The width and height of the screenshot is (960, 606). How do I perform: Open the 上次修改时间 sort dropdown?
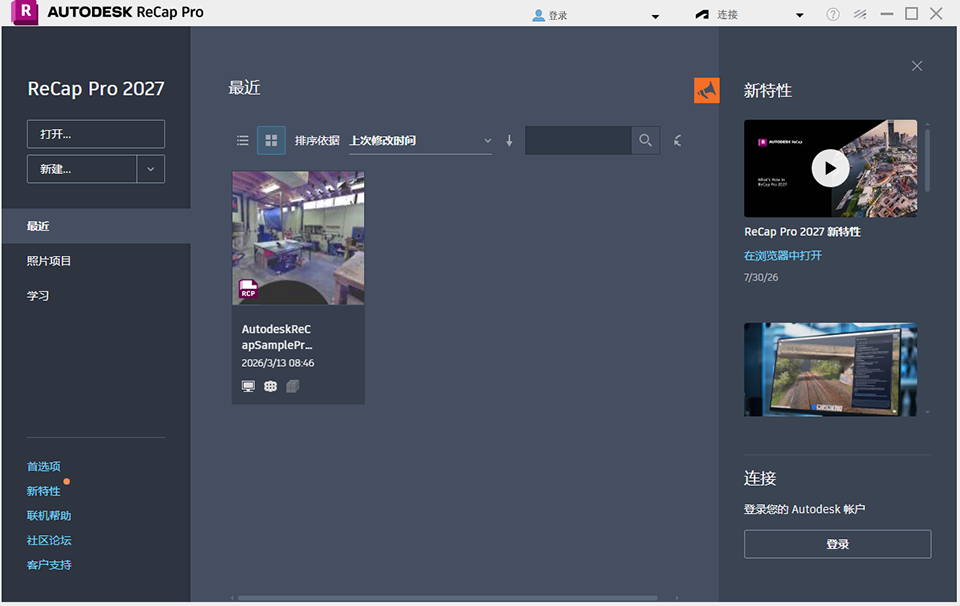coord(420,141)
